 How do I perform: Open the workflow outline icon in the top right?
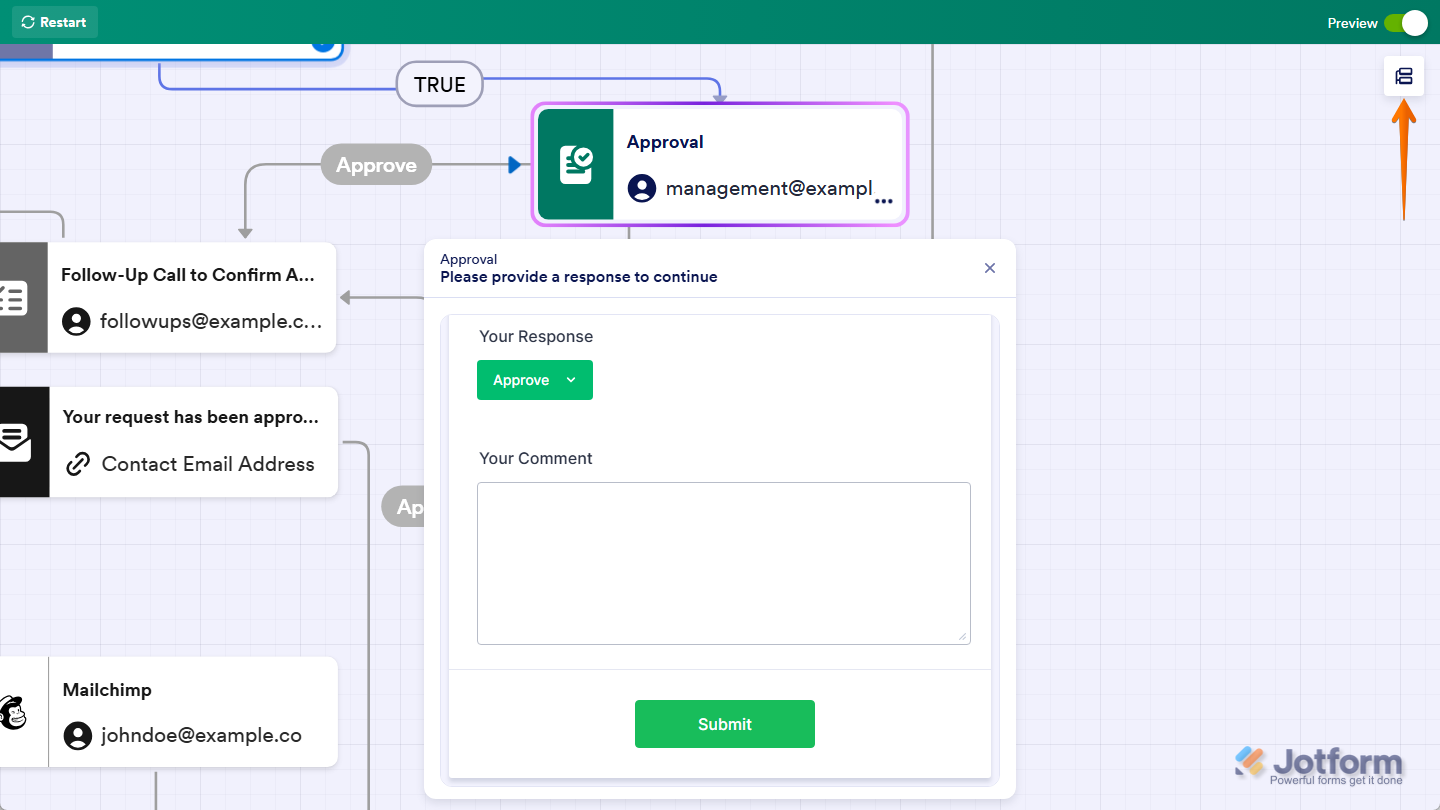pos(1404,76)
